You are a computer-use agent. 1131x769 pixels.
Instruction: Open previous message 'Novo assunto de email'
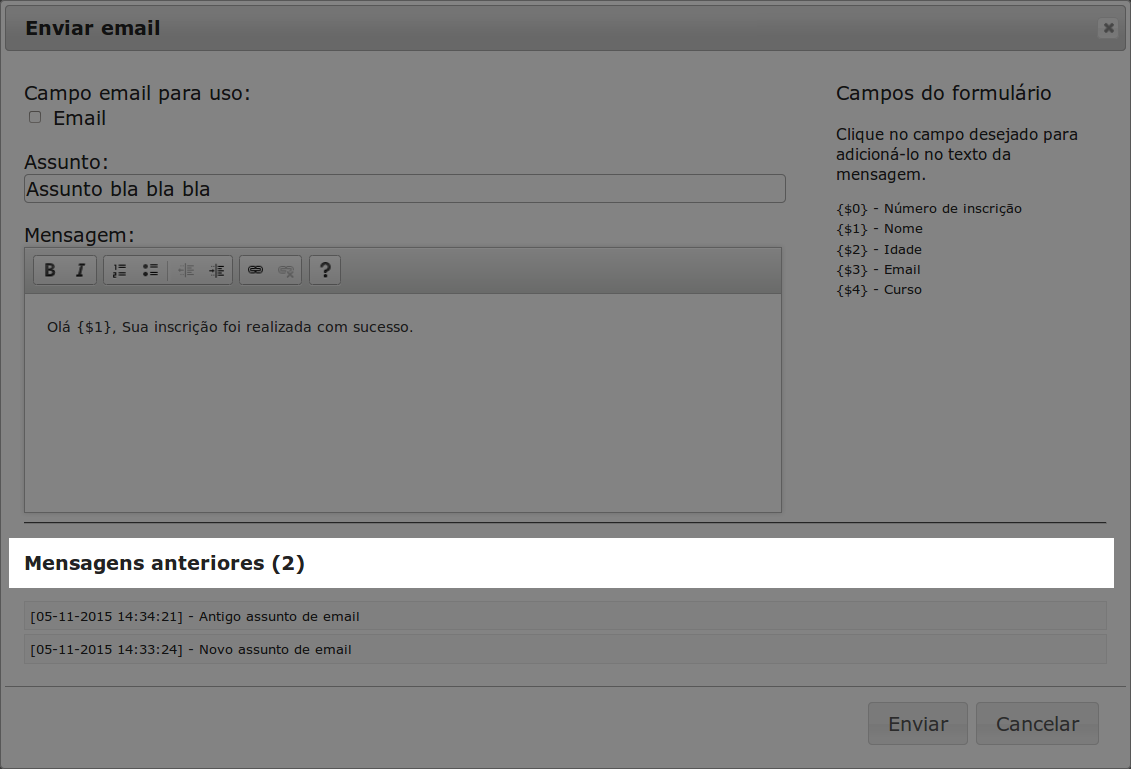coord(565,649)
